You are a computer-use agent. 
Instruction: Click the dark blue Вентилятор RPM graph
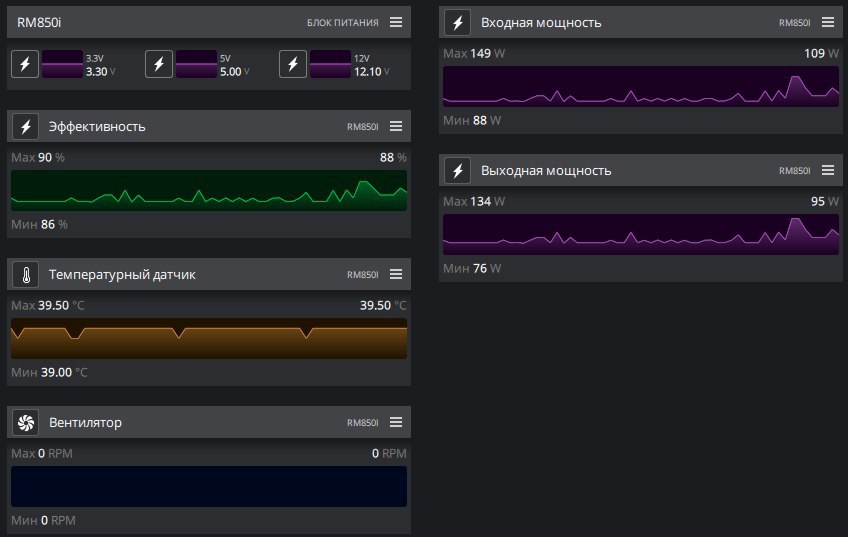point(209,486)
